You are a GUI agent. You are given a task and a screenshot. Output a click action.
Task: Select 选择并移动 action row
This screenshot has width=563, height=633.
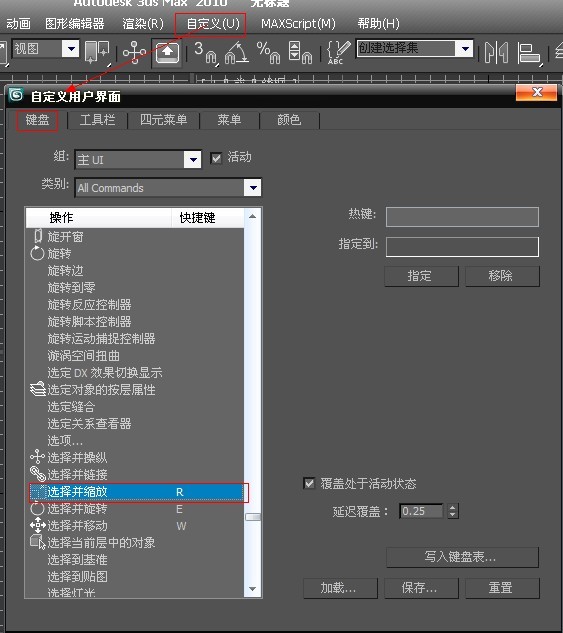[x=136, y=526]
